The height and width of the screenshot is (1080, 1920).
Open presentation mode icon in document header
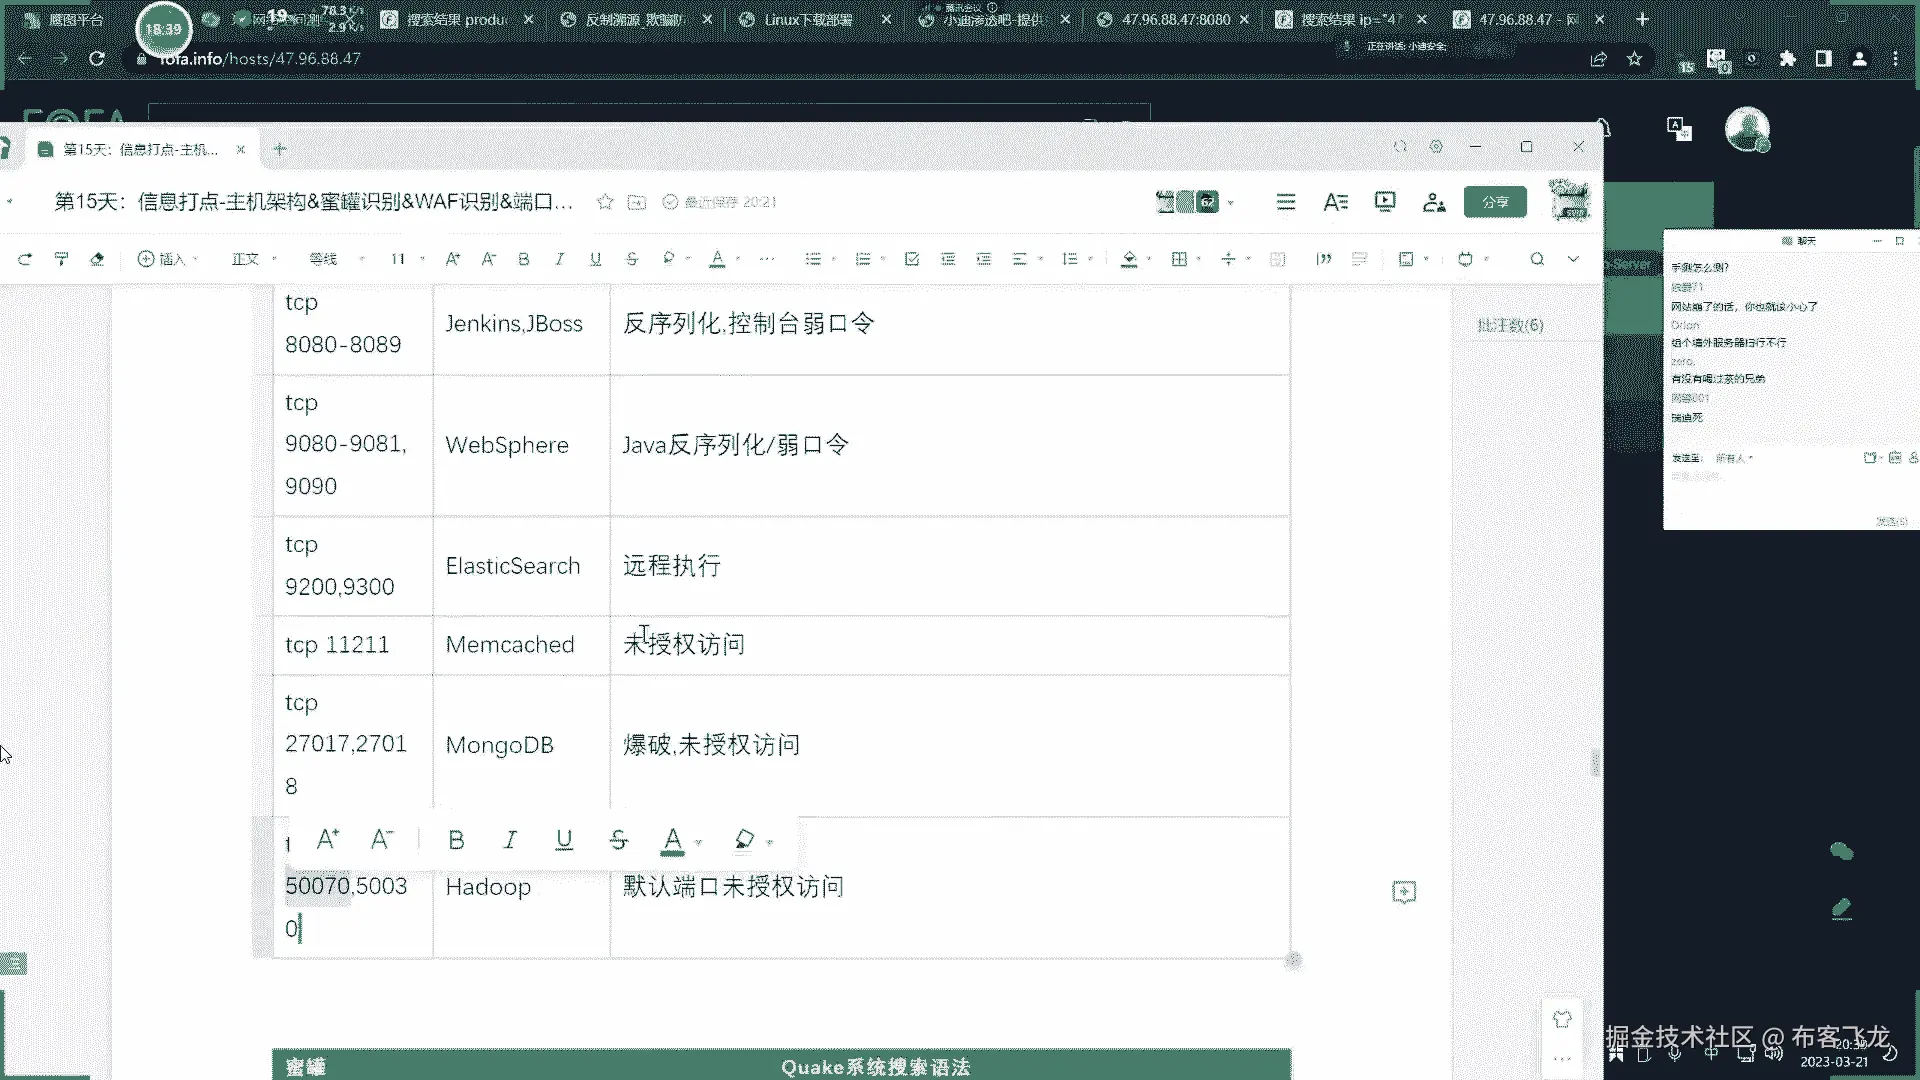coord(1385,202)
